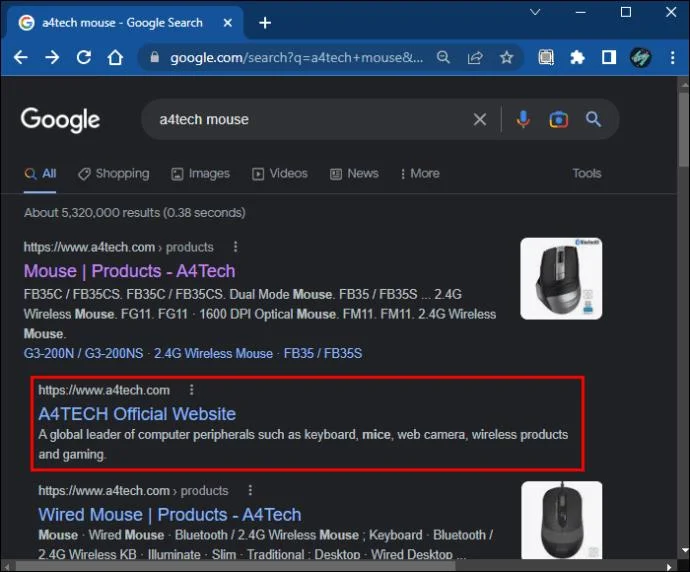The height and width of the screenshot is (572, 690).
Task: Switch to Videos results tab
Action: [x=280, y=174]
